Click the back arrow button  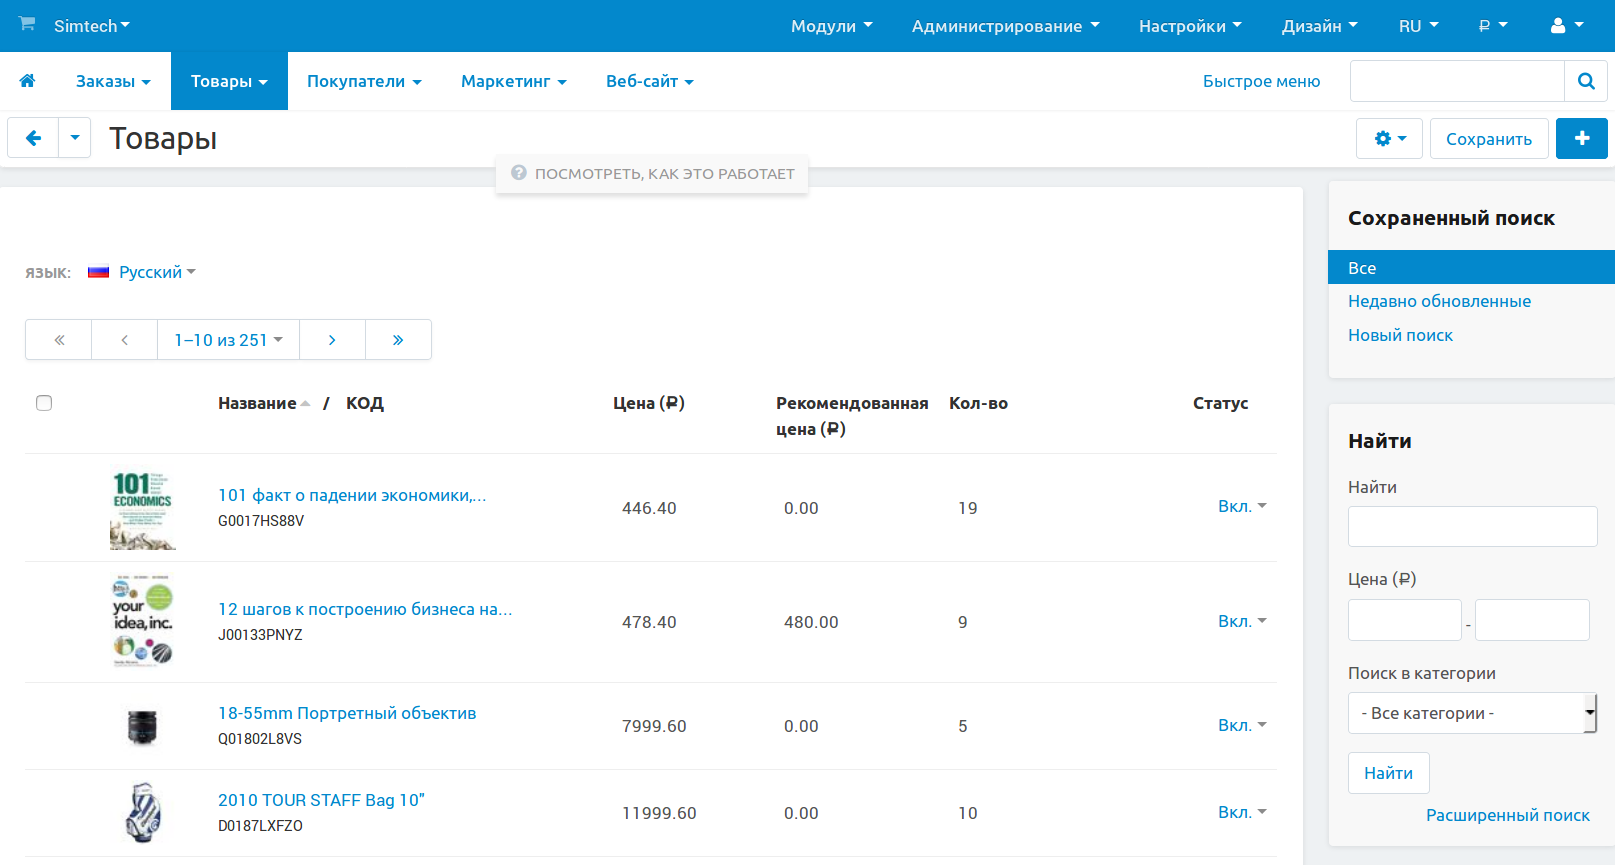(33, 138)
